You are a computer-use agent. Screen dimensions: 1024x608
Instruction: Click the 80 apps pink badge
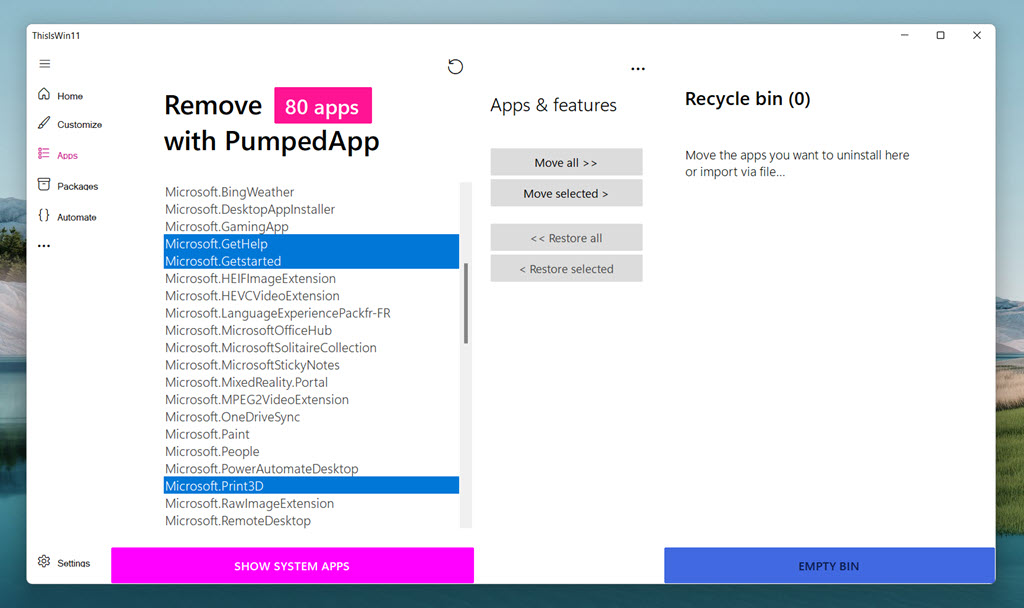point(323,106)
